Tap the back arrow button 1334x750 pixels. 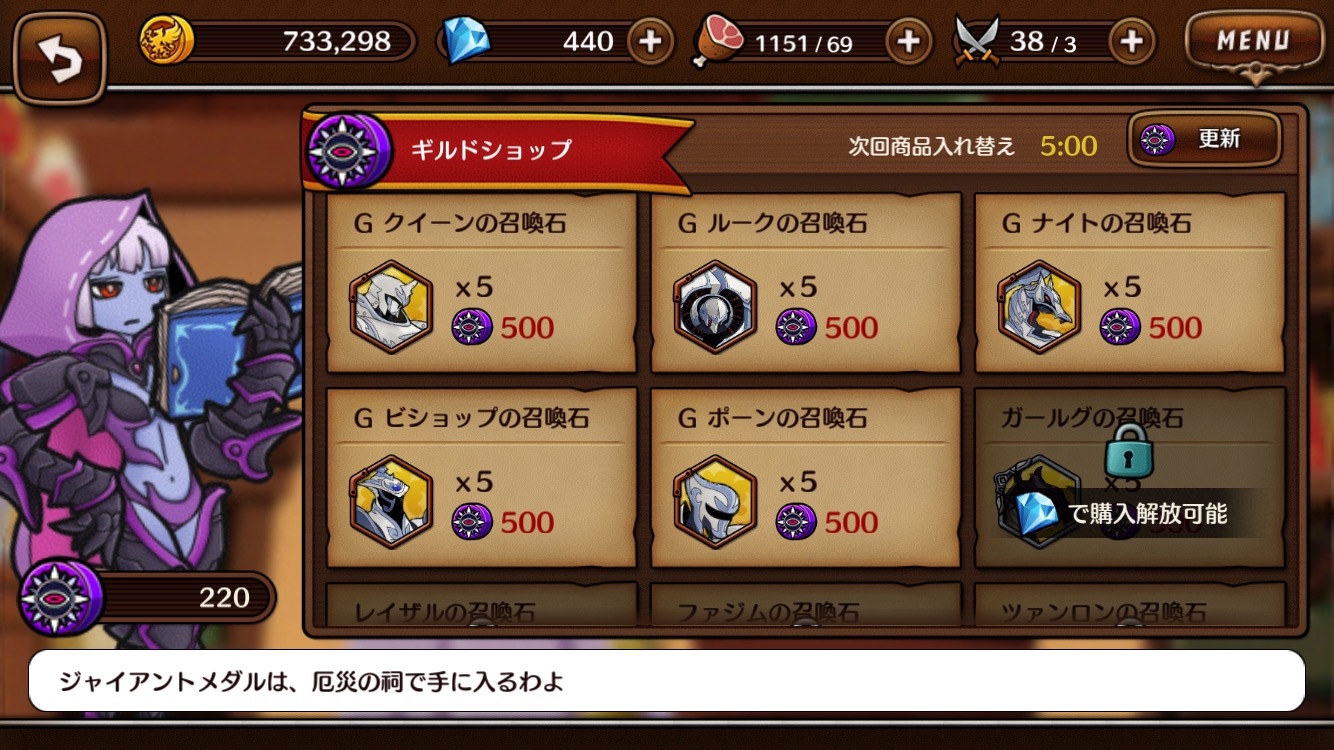tap(60, 58)
